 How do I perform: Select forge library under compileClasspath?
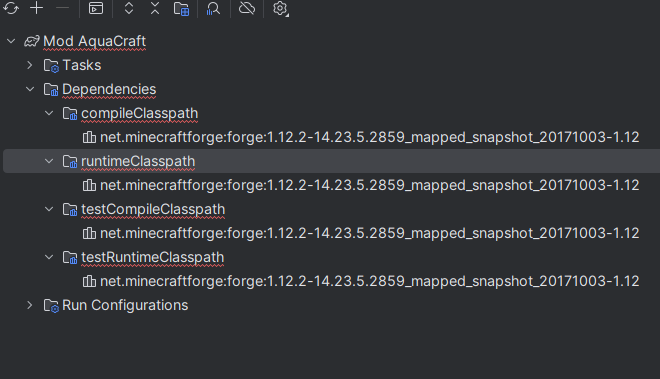pyautogui.click(x=370, y=137)
